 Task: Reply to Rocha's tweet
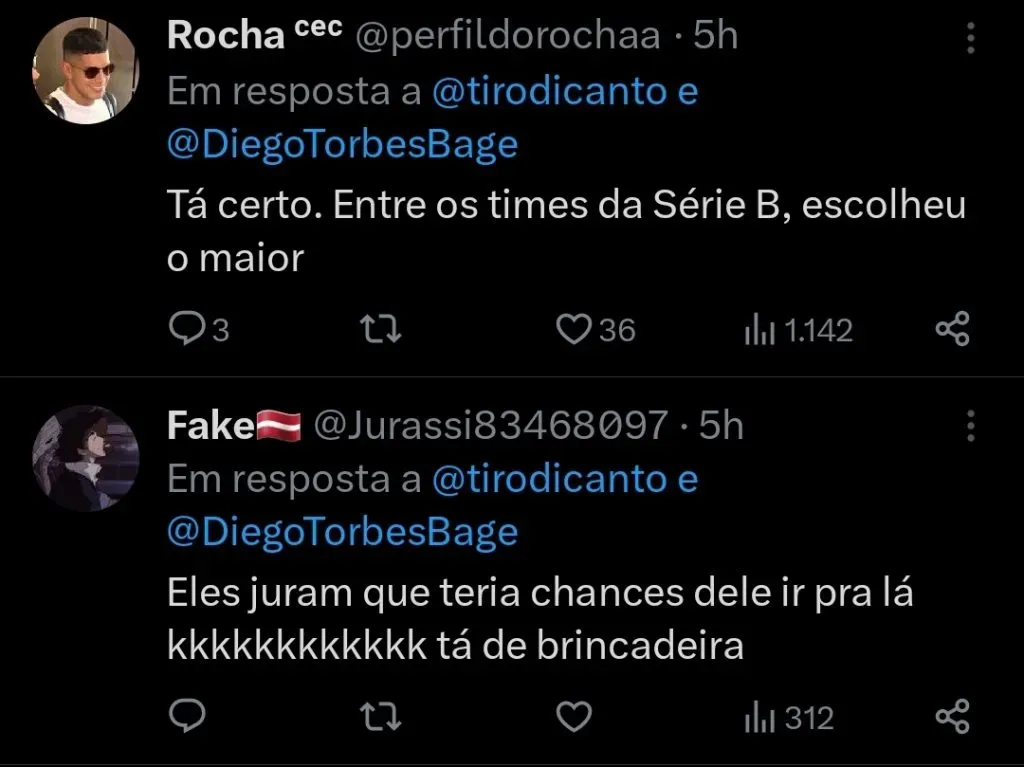185,330
